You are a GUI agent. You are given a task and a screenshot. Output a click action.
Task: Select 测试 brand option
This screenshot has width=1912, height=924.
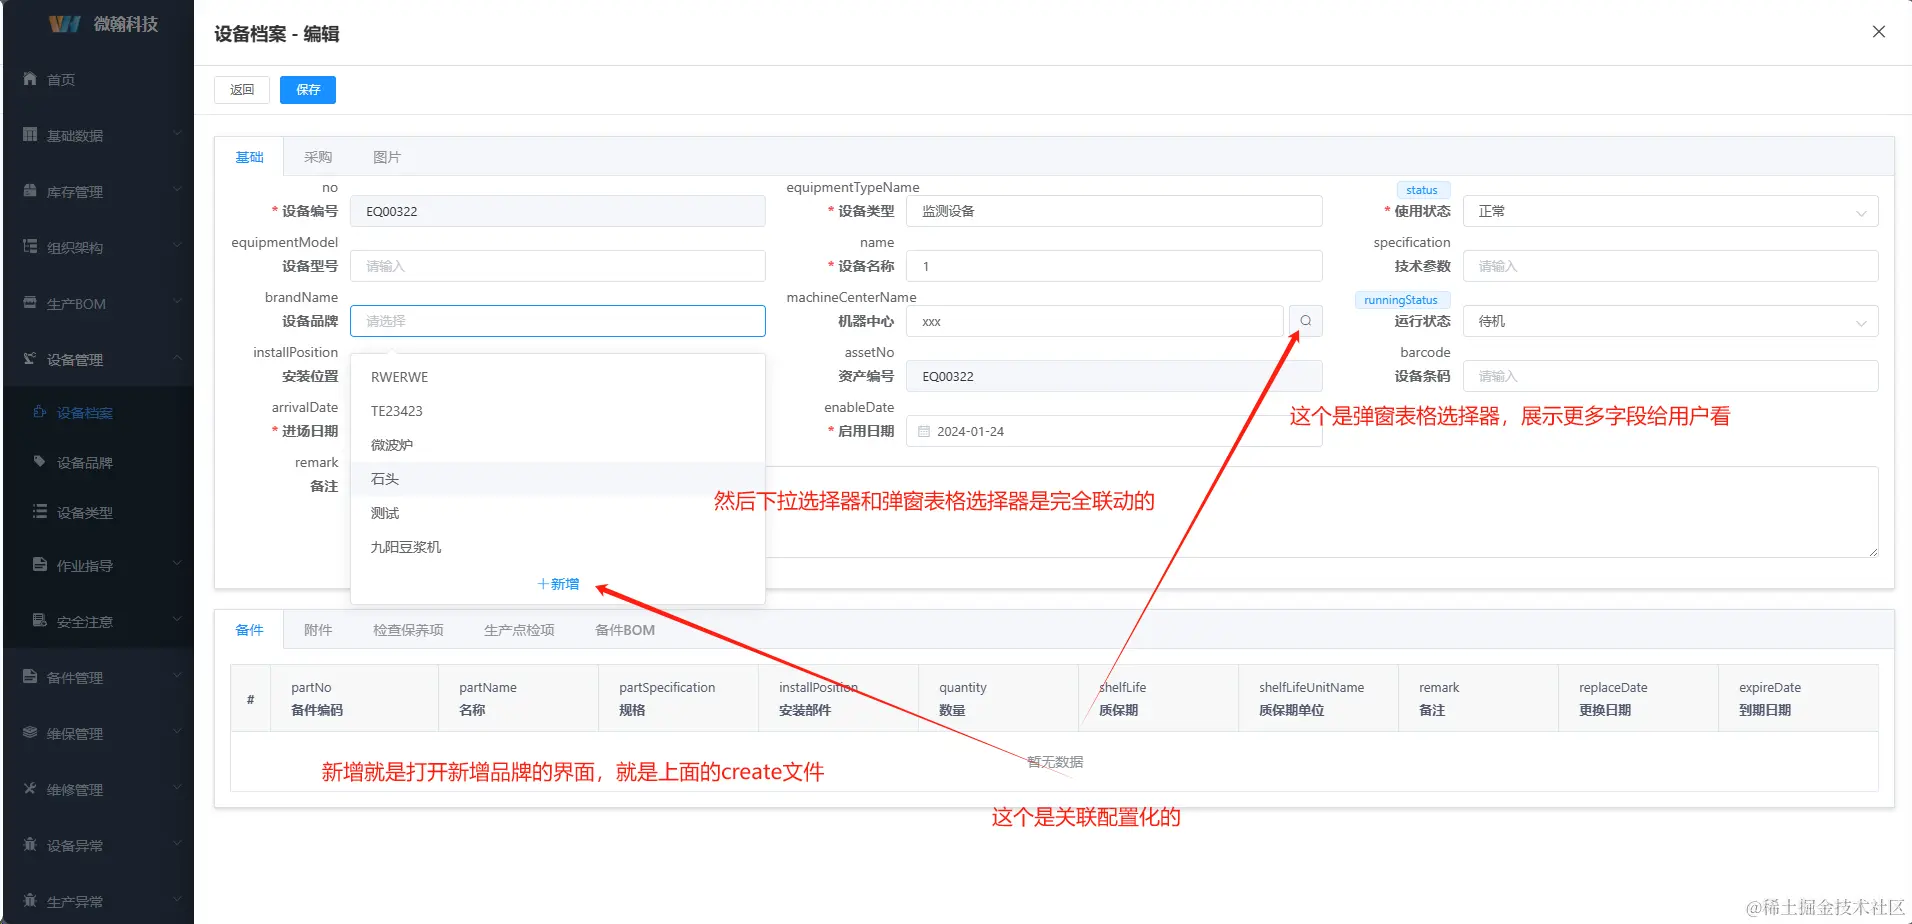(x=558, y=513)
